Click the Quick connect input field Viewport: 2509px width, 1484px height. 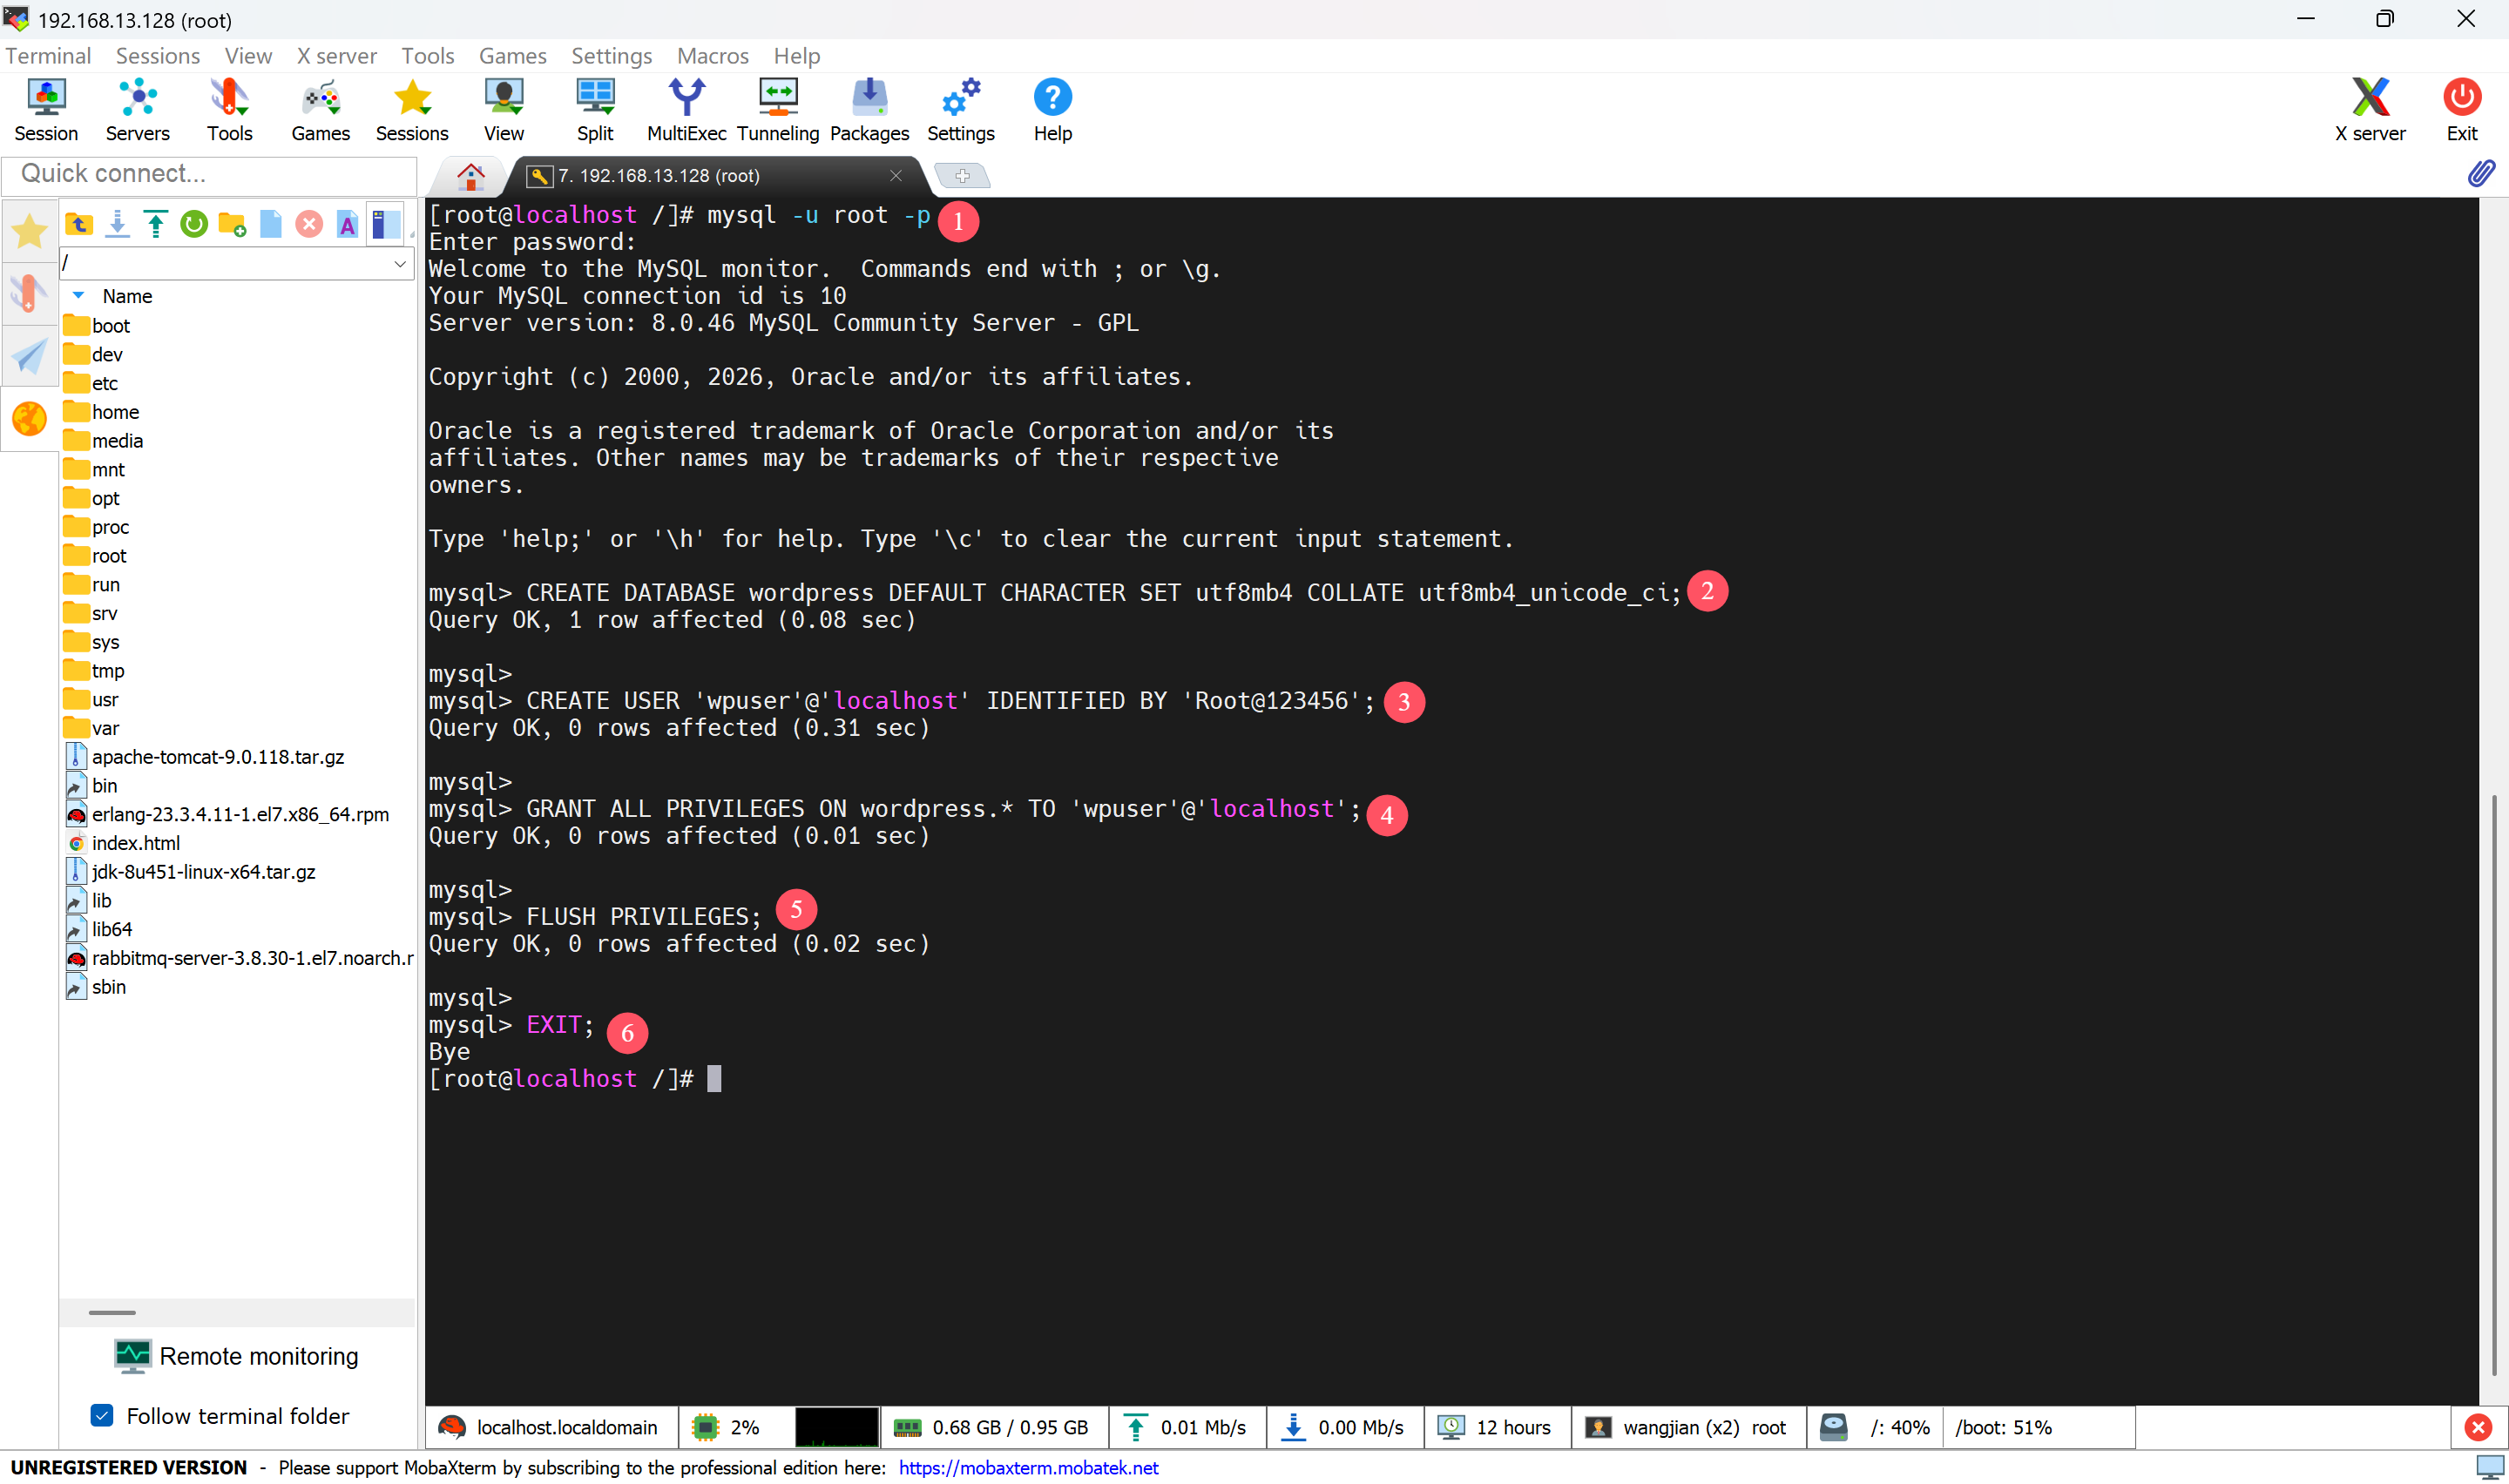point(210,174)
